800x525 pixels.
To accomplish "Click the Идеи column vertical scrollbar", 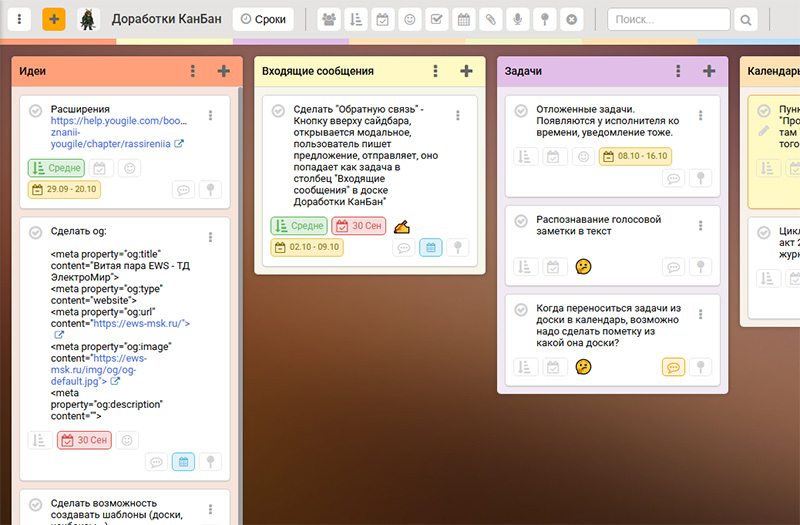I will 241,306.
